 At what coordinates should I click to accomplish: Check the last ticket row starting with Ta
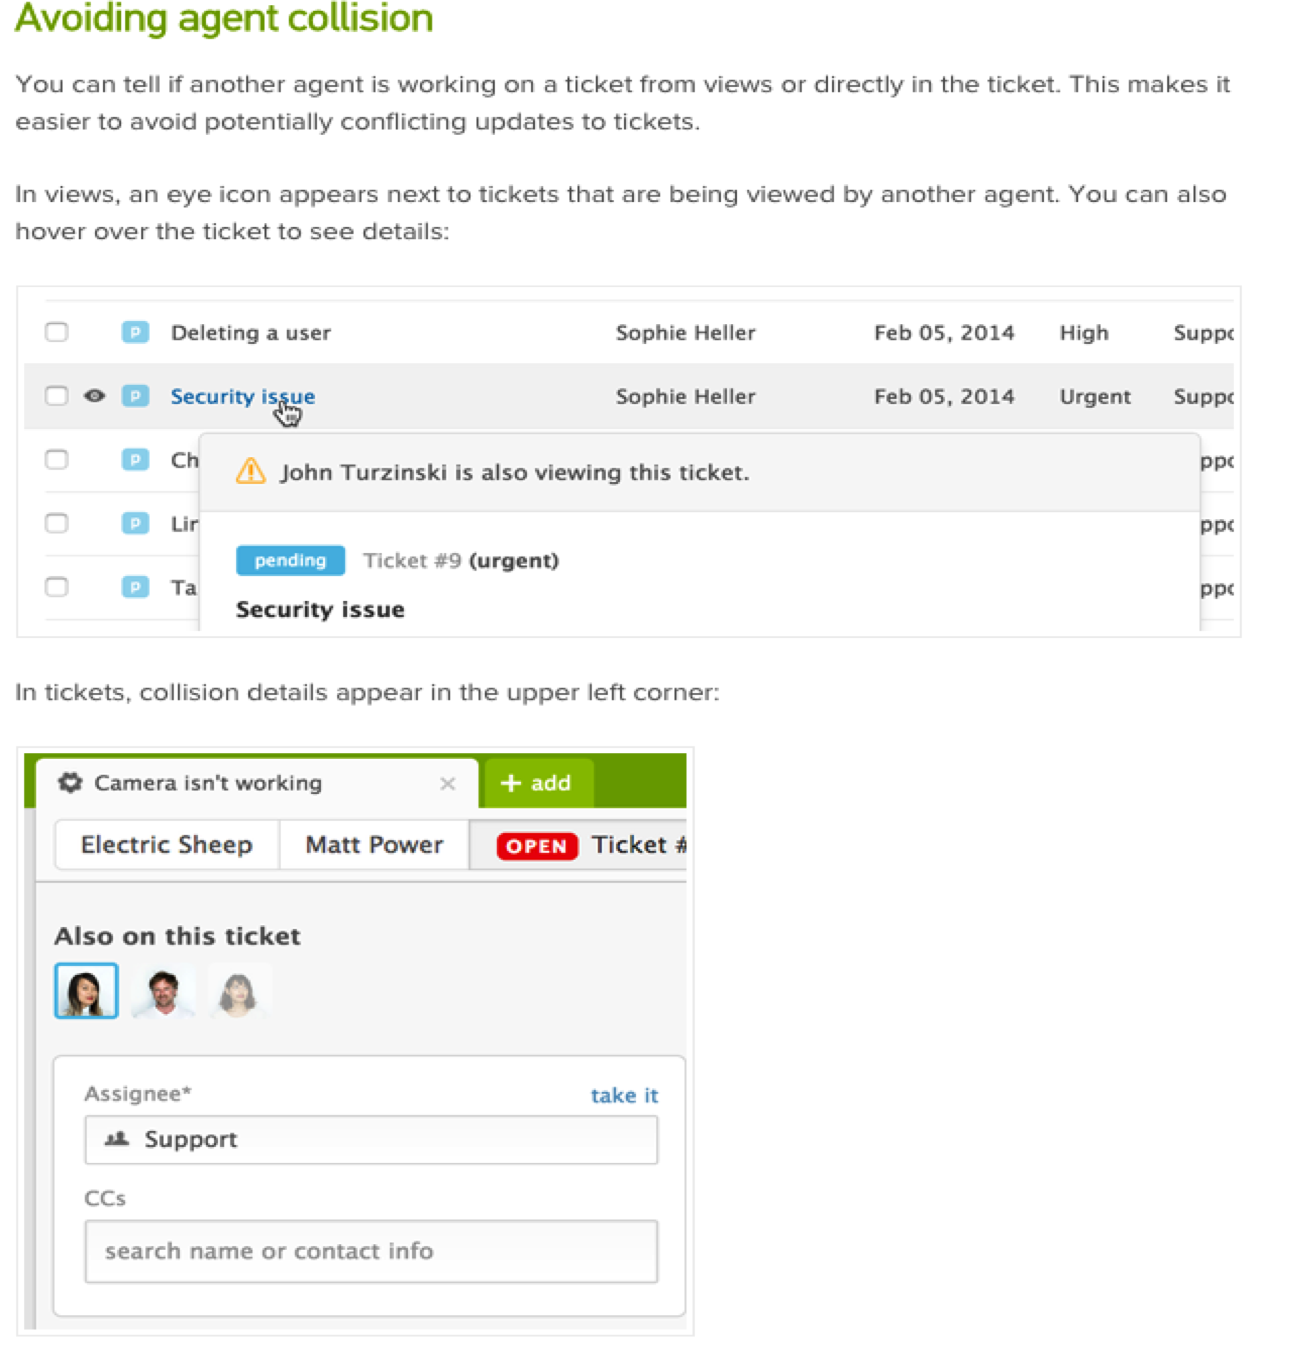(x=57, y=587)
